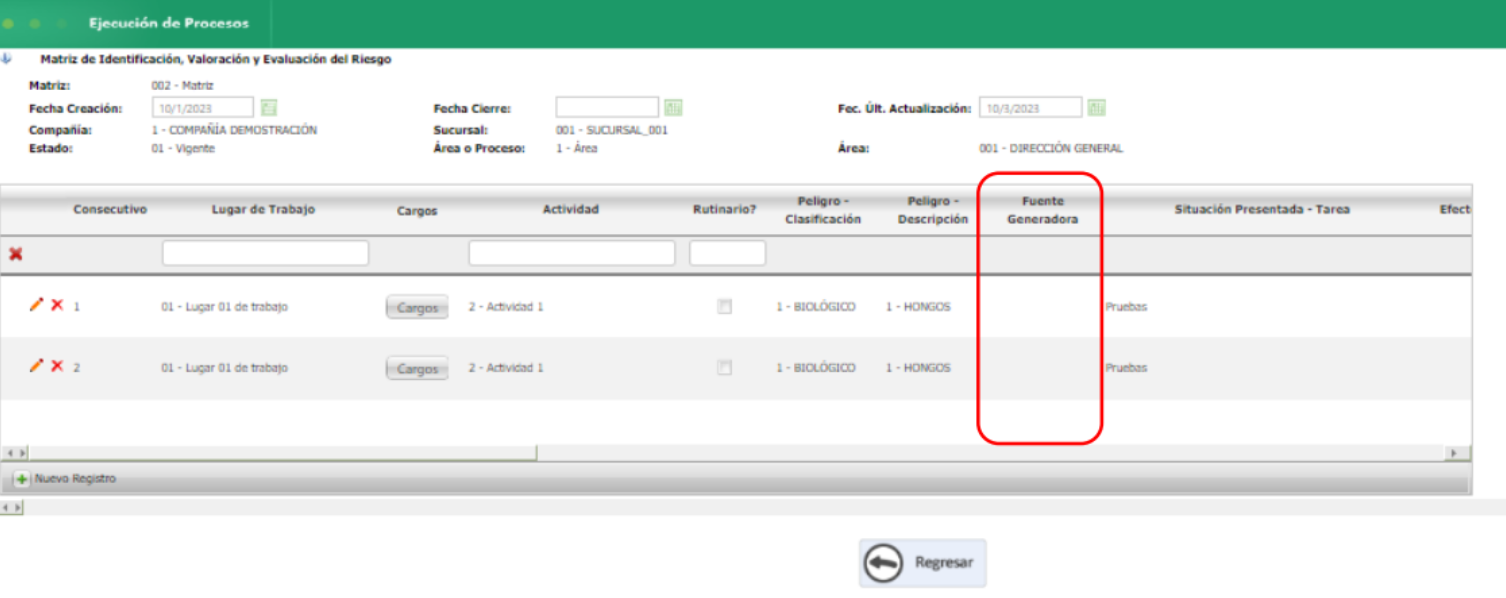The height and width of the screenshot is (598, 1506).
Task: Open Cargos button in row 2
Action: pos(417,369)
